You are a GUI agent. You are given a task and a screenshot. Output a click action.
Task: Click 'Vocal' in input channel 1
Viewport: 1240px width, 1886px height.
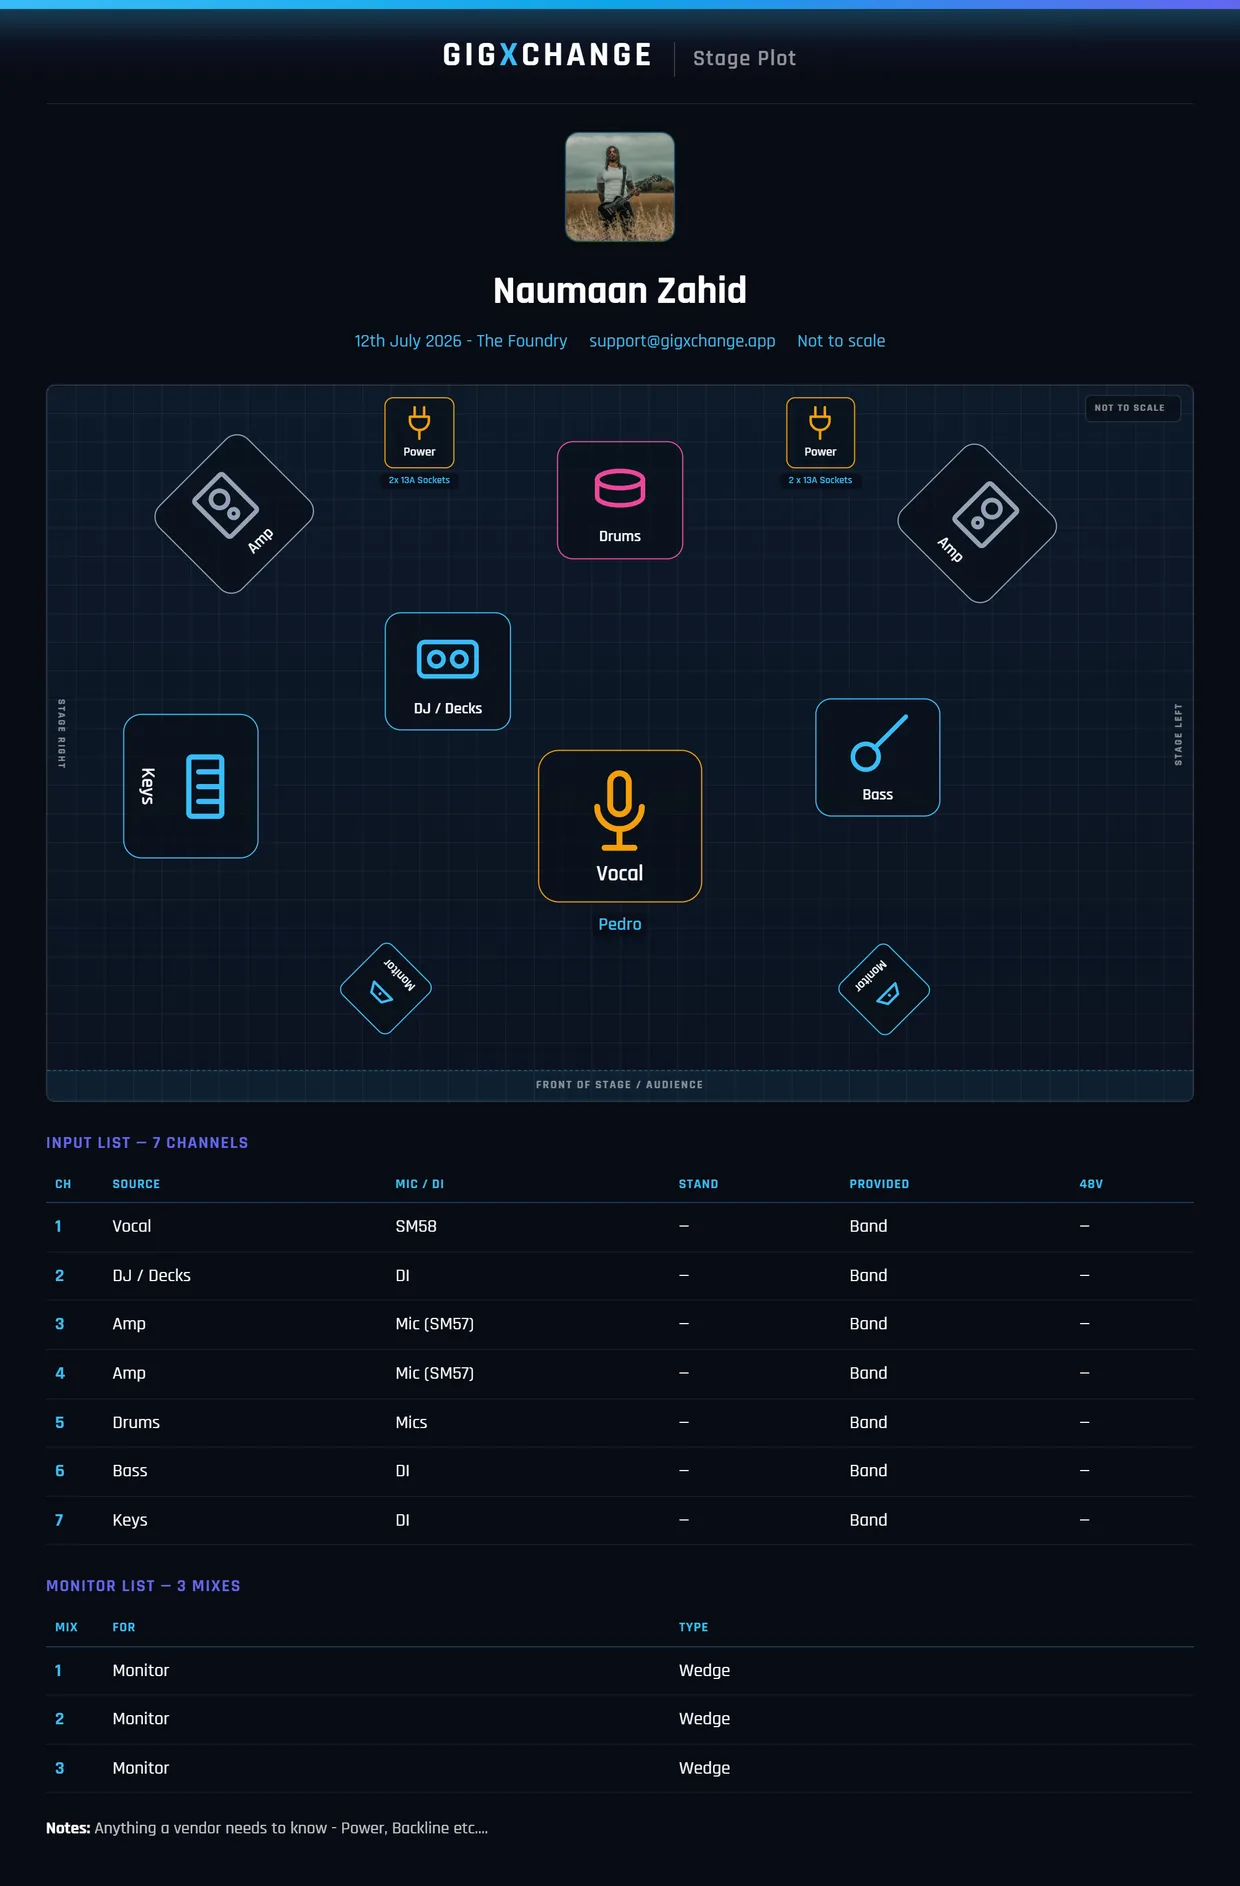(132, 1226)
